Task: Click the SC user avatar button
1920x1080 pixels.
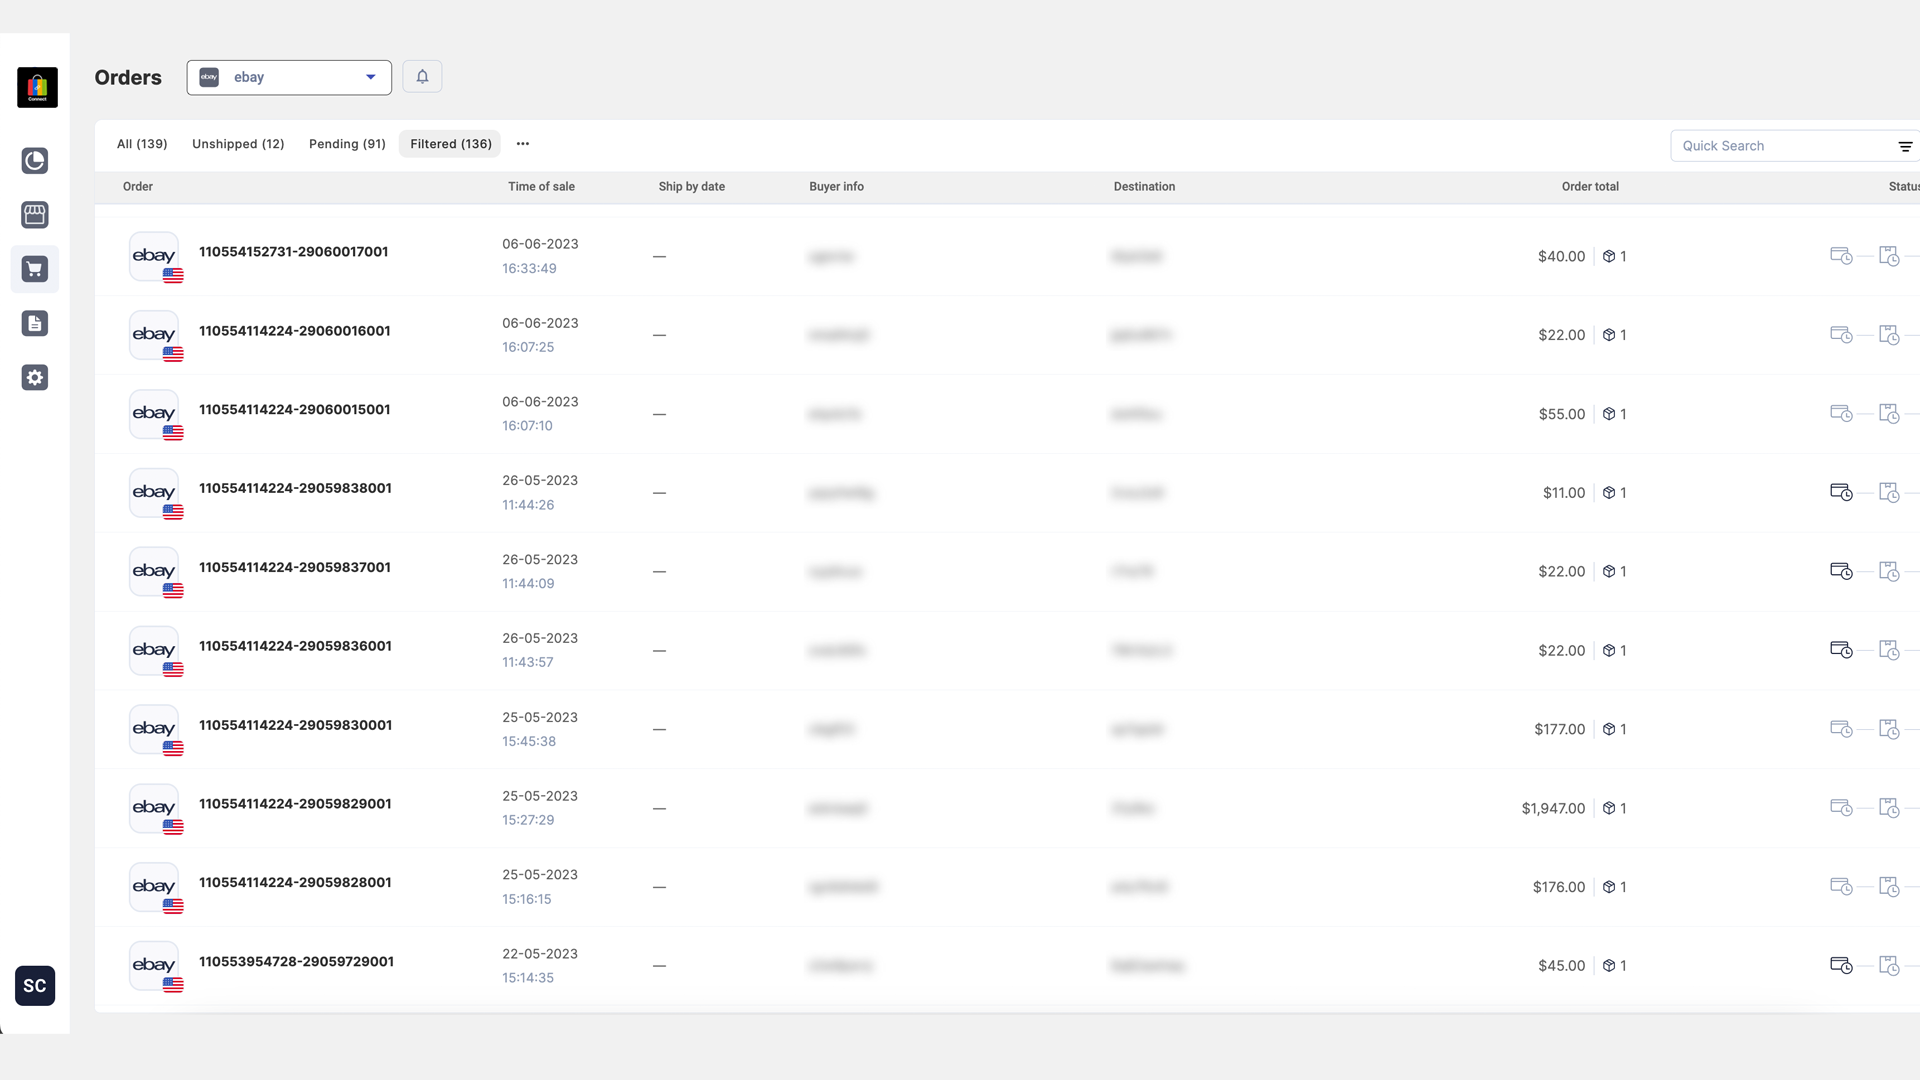Action: coord(35,986)
